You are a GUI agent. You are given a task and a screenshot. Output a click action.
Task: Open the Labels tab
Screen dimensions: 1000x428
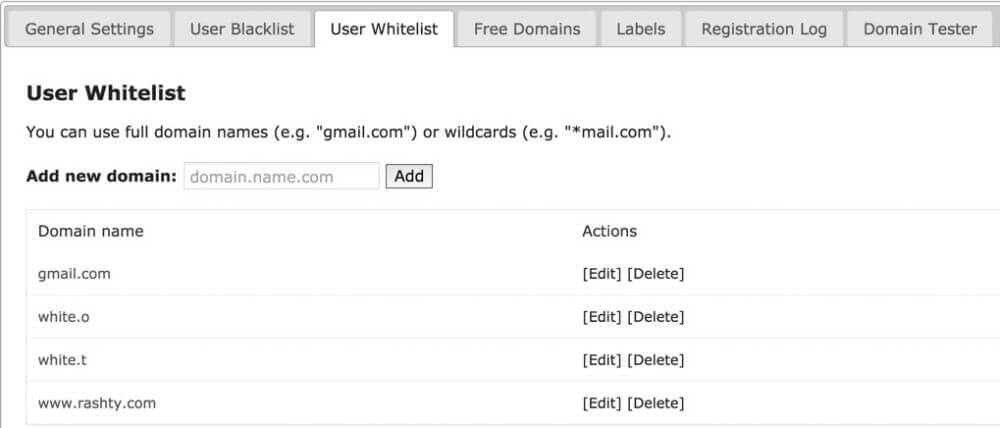pos(641,29)
